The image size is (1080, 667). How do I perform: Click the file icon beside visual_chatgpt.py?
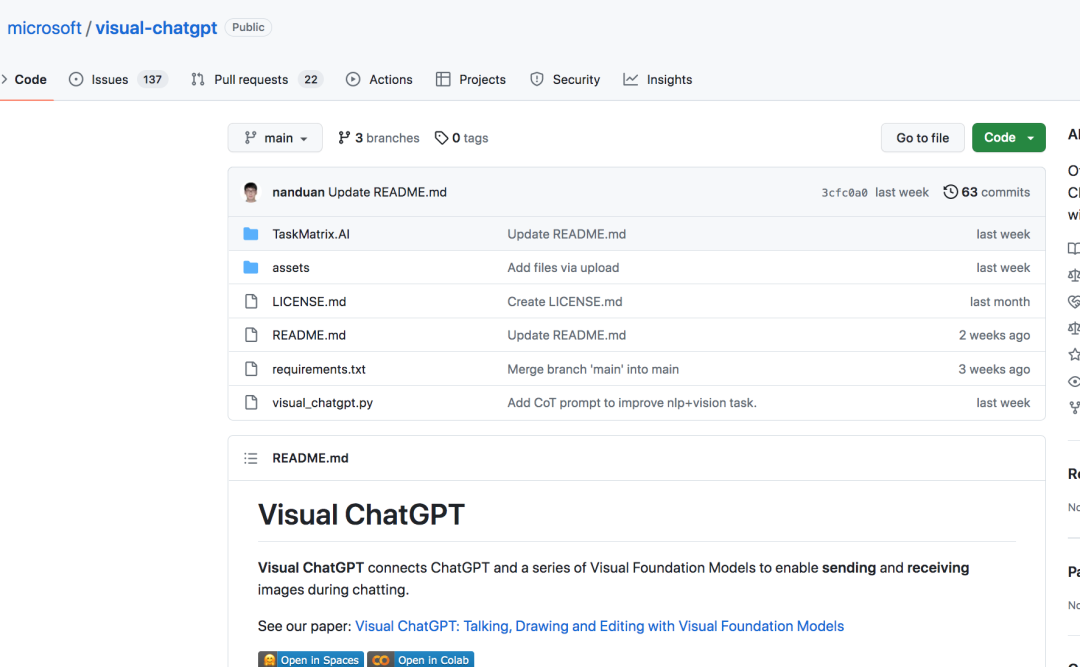pyautogui.click(x=251, y=402)
